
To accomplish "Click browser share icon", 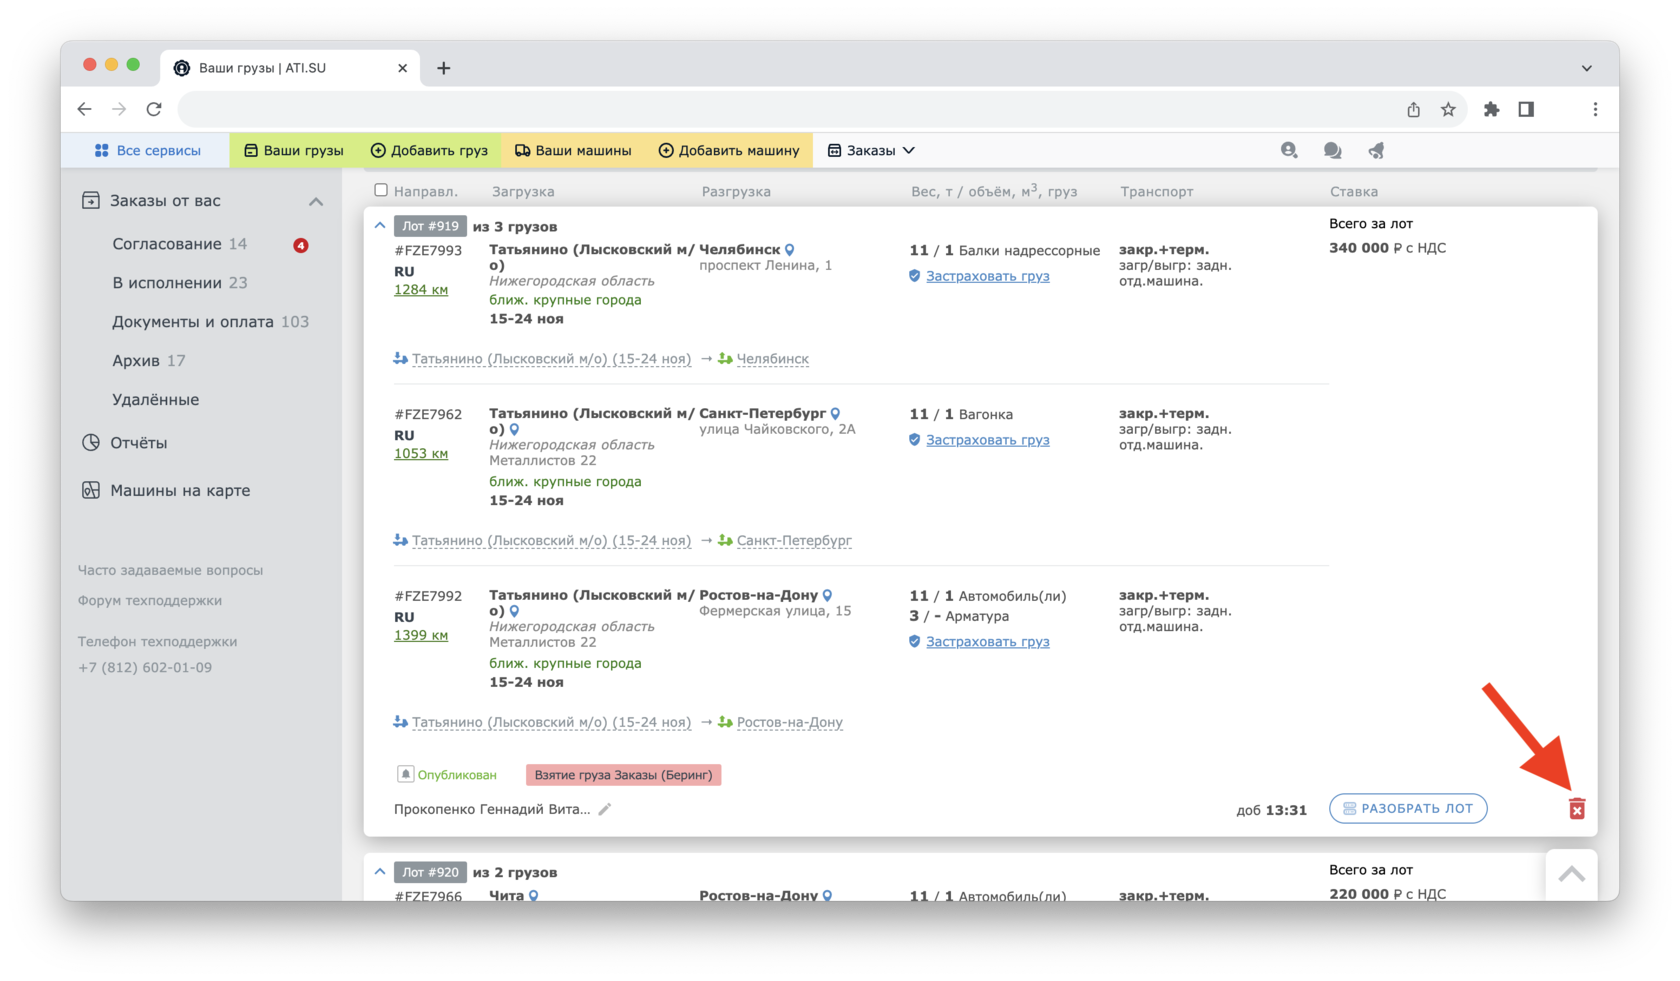I will point(1413,109).
